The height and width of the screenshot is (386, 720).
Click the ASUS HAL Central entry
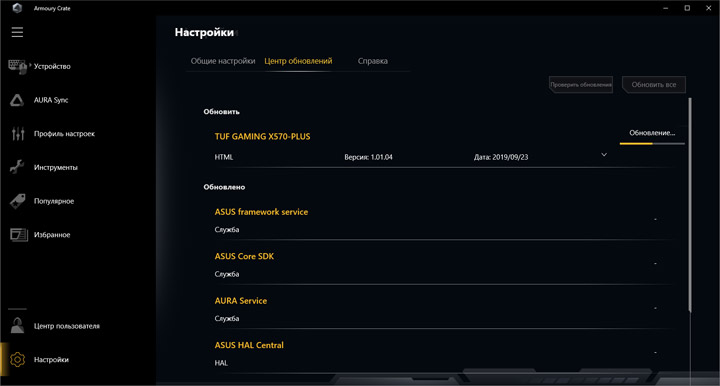click(x=249, y=345)
